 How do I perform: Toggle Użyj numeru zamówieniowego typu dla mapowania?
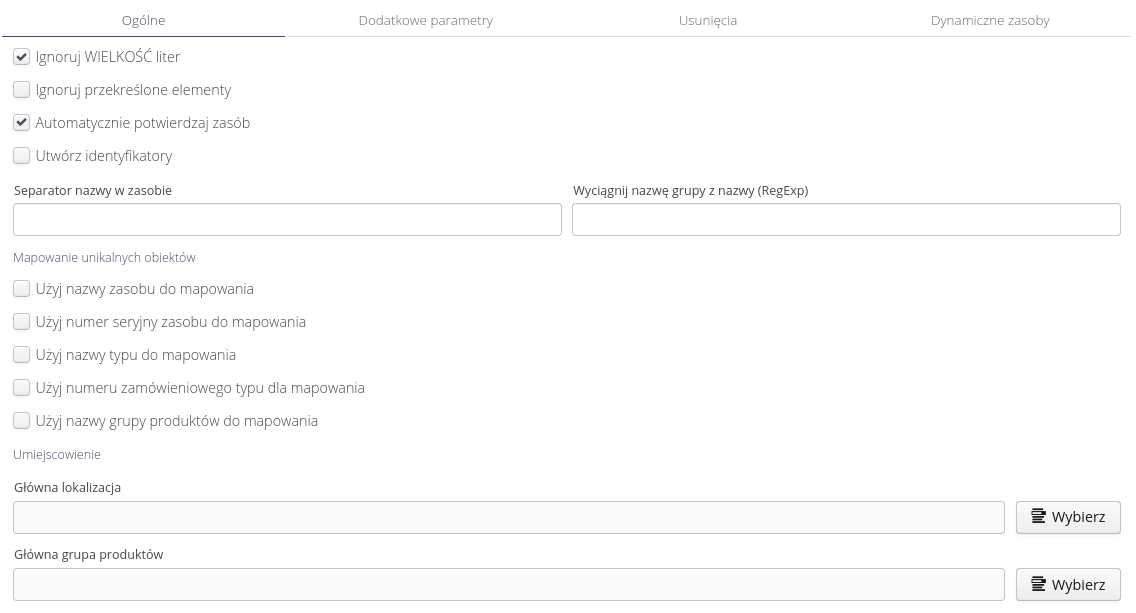(22, 388)
